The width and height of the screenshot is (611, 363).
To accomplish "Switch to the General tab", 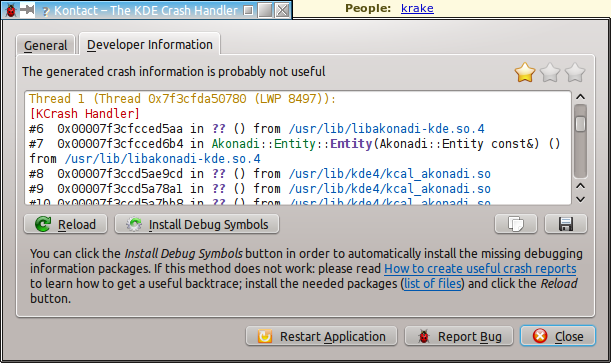I will [x=46, y=46].
